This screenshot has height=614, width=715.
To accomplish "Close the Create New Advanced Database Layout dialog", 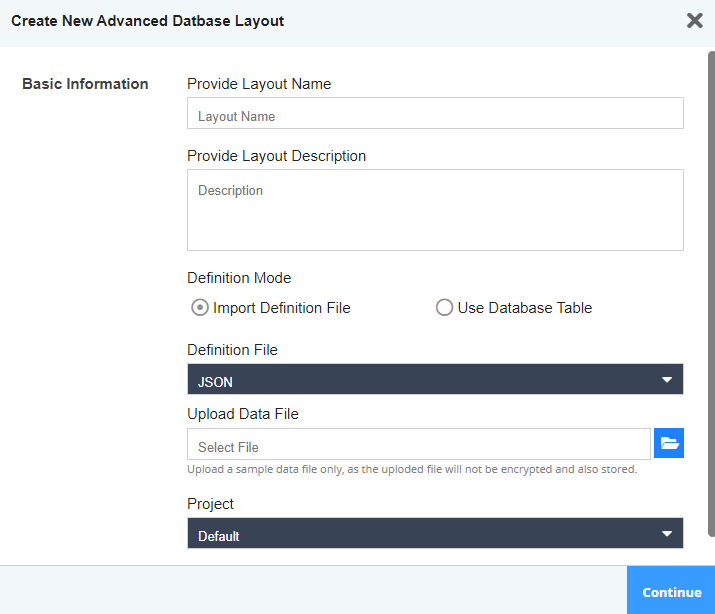I will 694,21.
